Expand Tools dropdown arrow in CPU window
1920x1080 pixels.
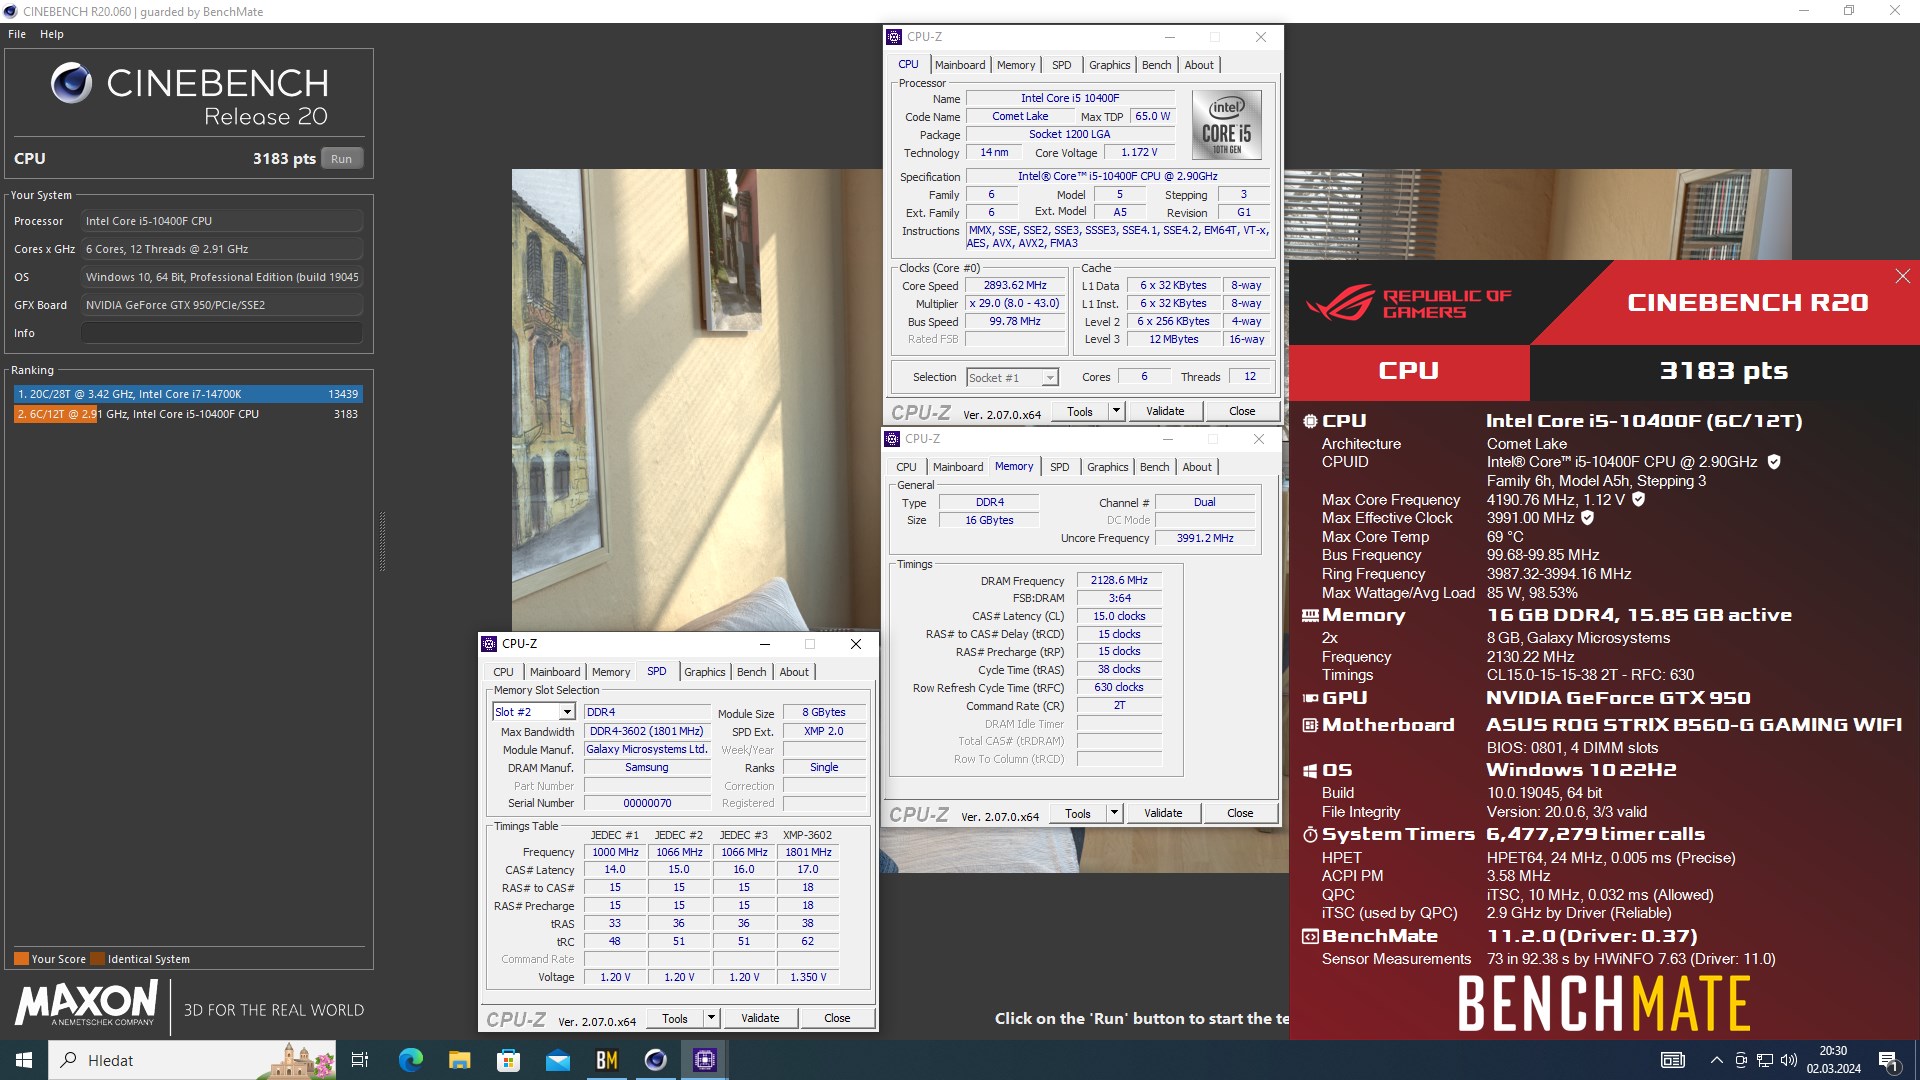[1116, 411]
